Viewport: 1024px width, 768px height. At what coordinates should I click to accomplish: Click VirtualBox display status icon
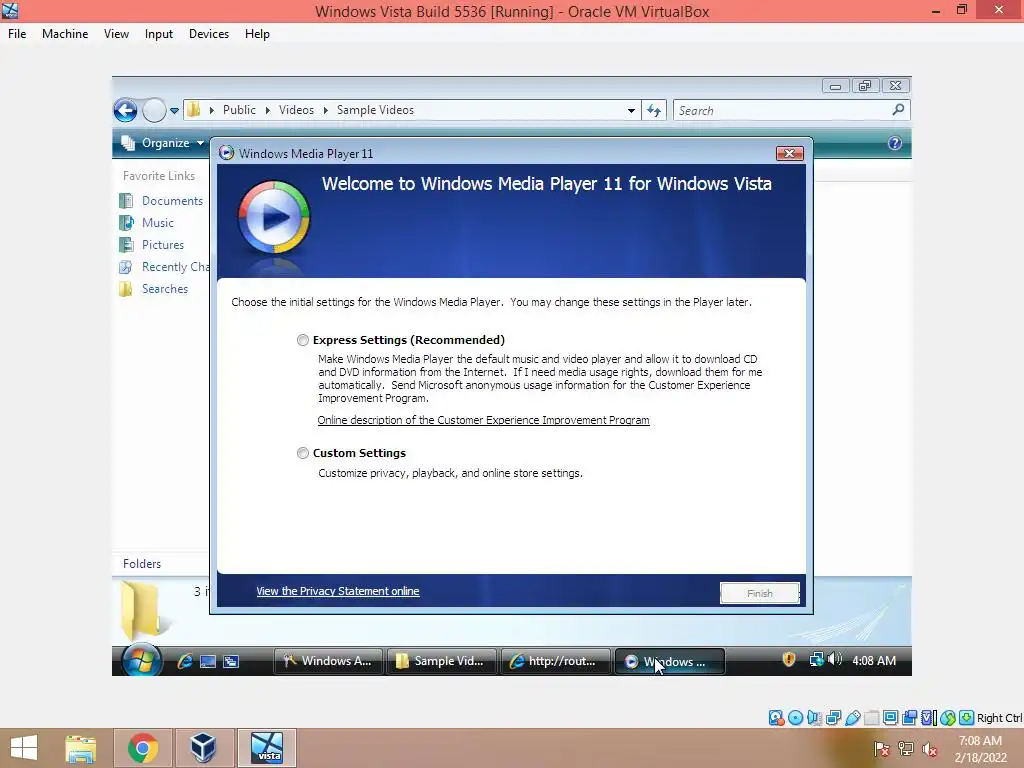[x=890, y=718]
